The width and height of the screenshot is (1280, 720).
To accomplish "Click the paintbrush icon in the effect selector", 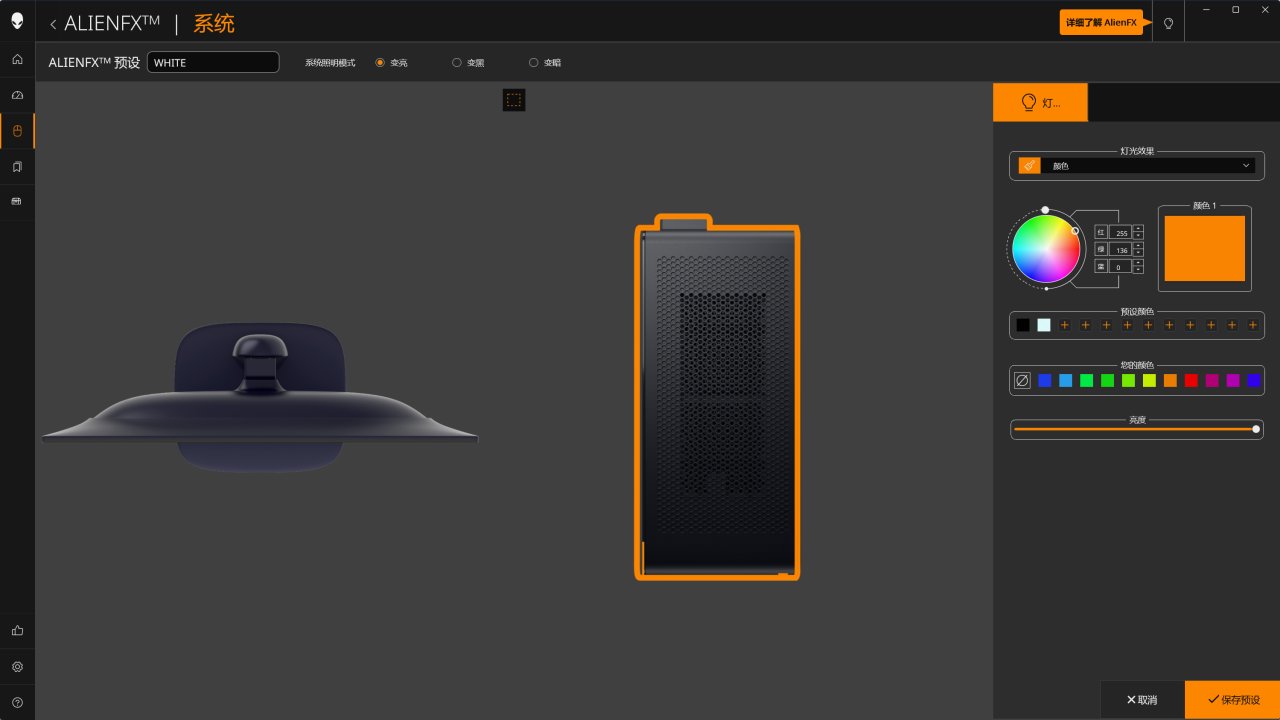I will 1029,165.
